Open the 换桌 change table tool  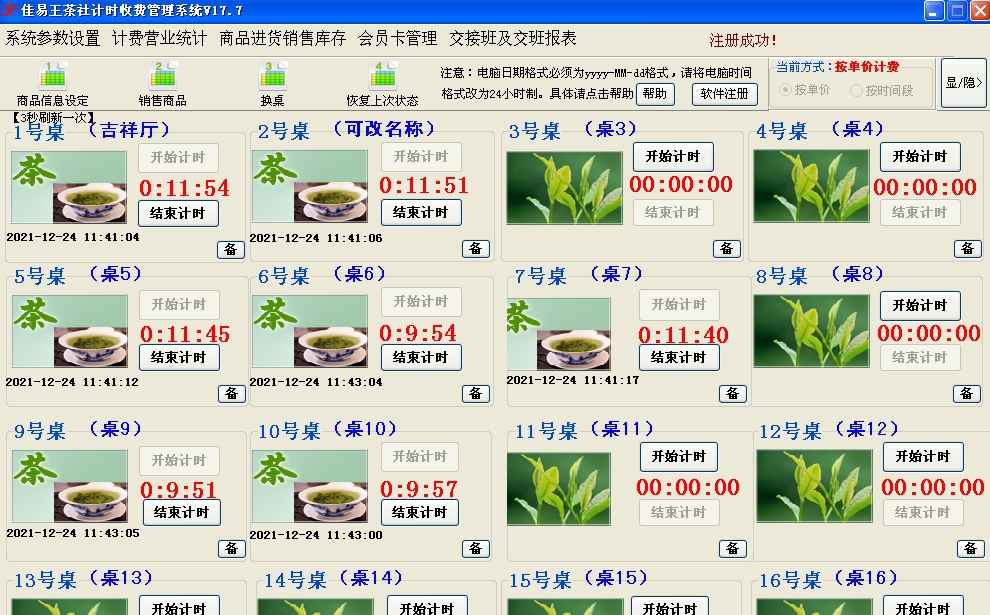pos(271,85)
